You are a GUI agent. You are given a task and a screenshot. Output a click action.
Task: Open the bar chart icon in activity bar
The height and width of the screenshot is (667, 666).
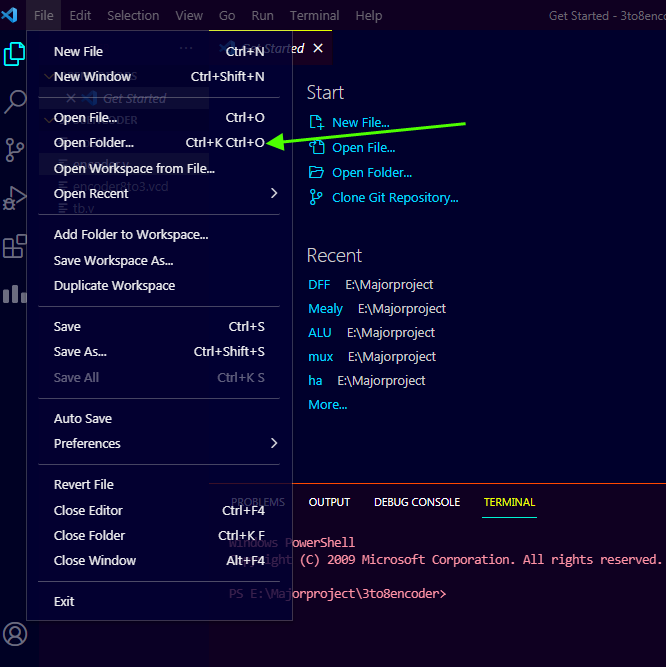coord(15,294)
